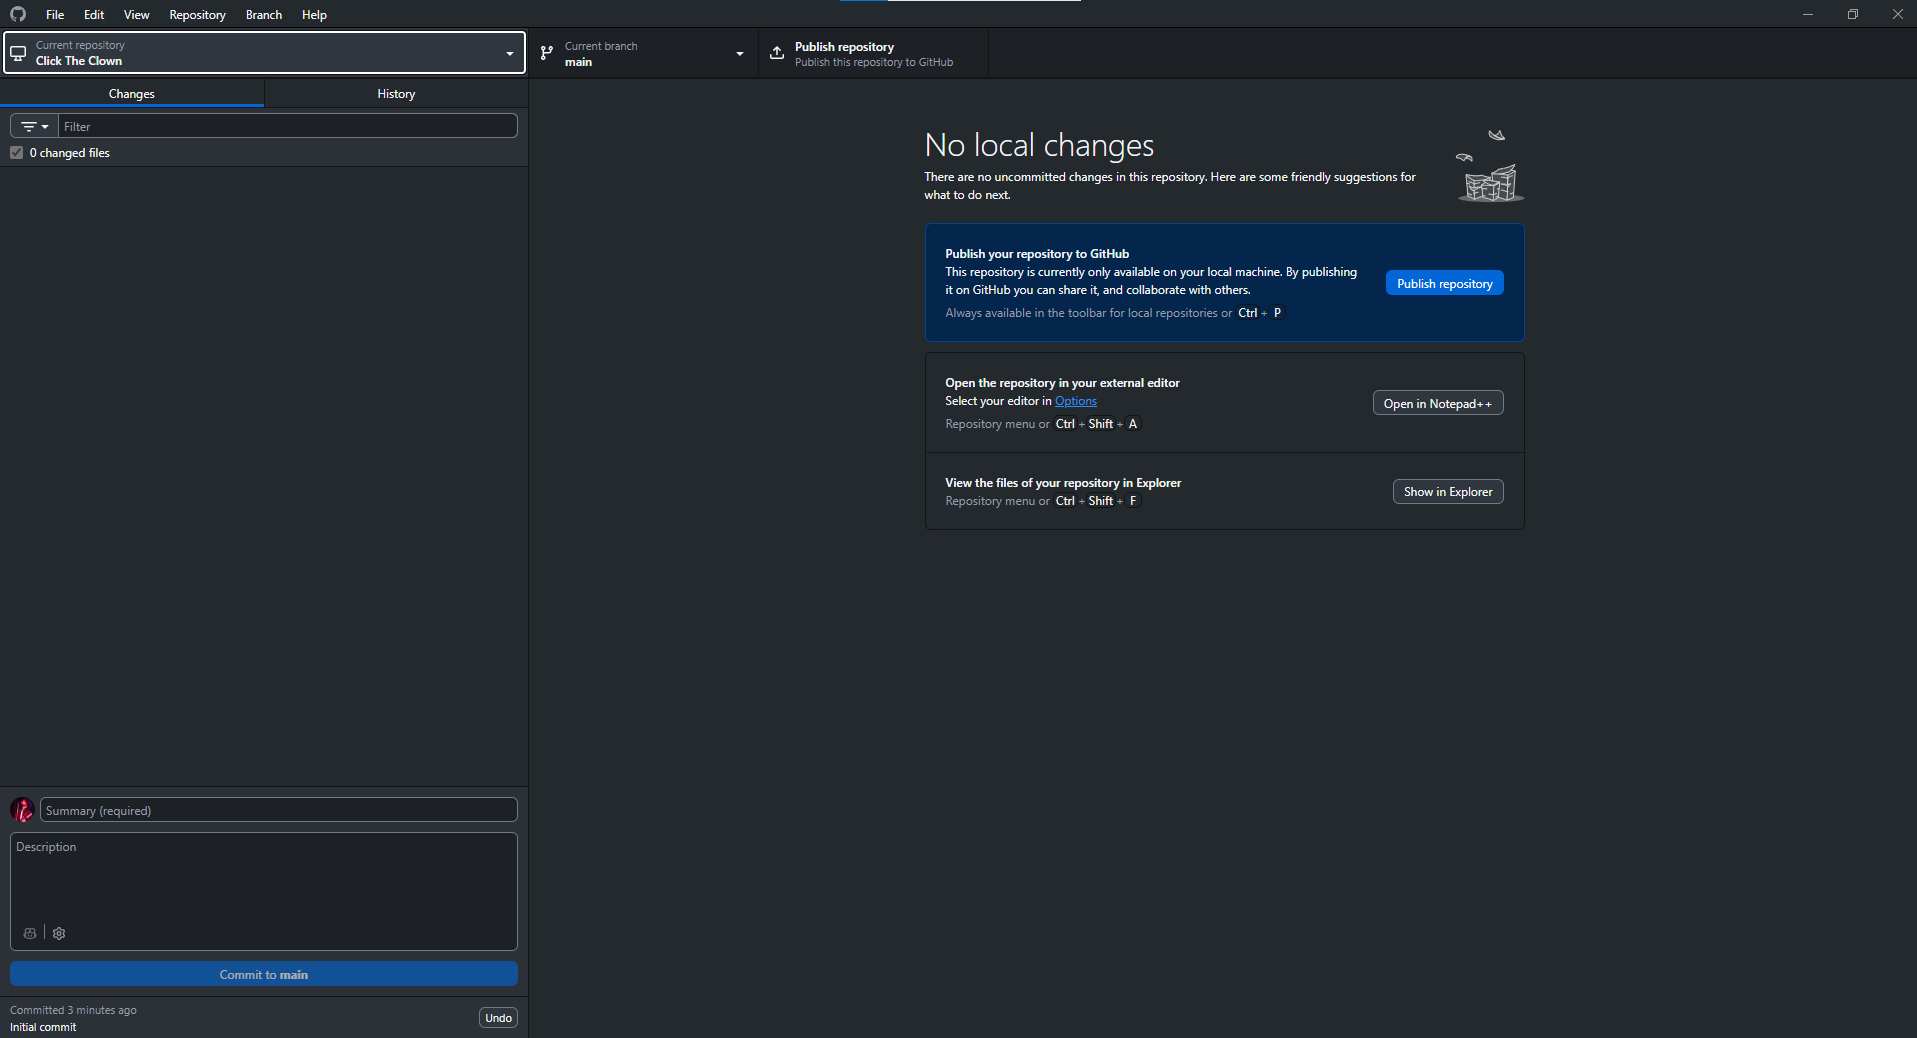The image size is (1917, 1038).
Task: Click the No local changes heading
Action: [1039, 145]
